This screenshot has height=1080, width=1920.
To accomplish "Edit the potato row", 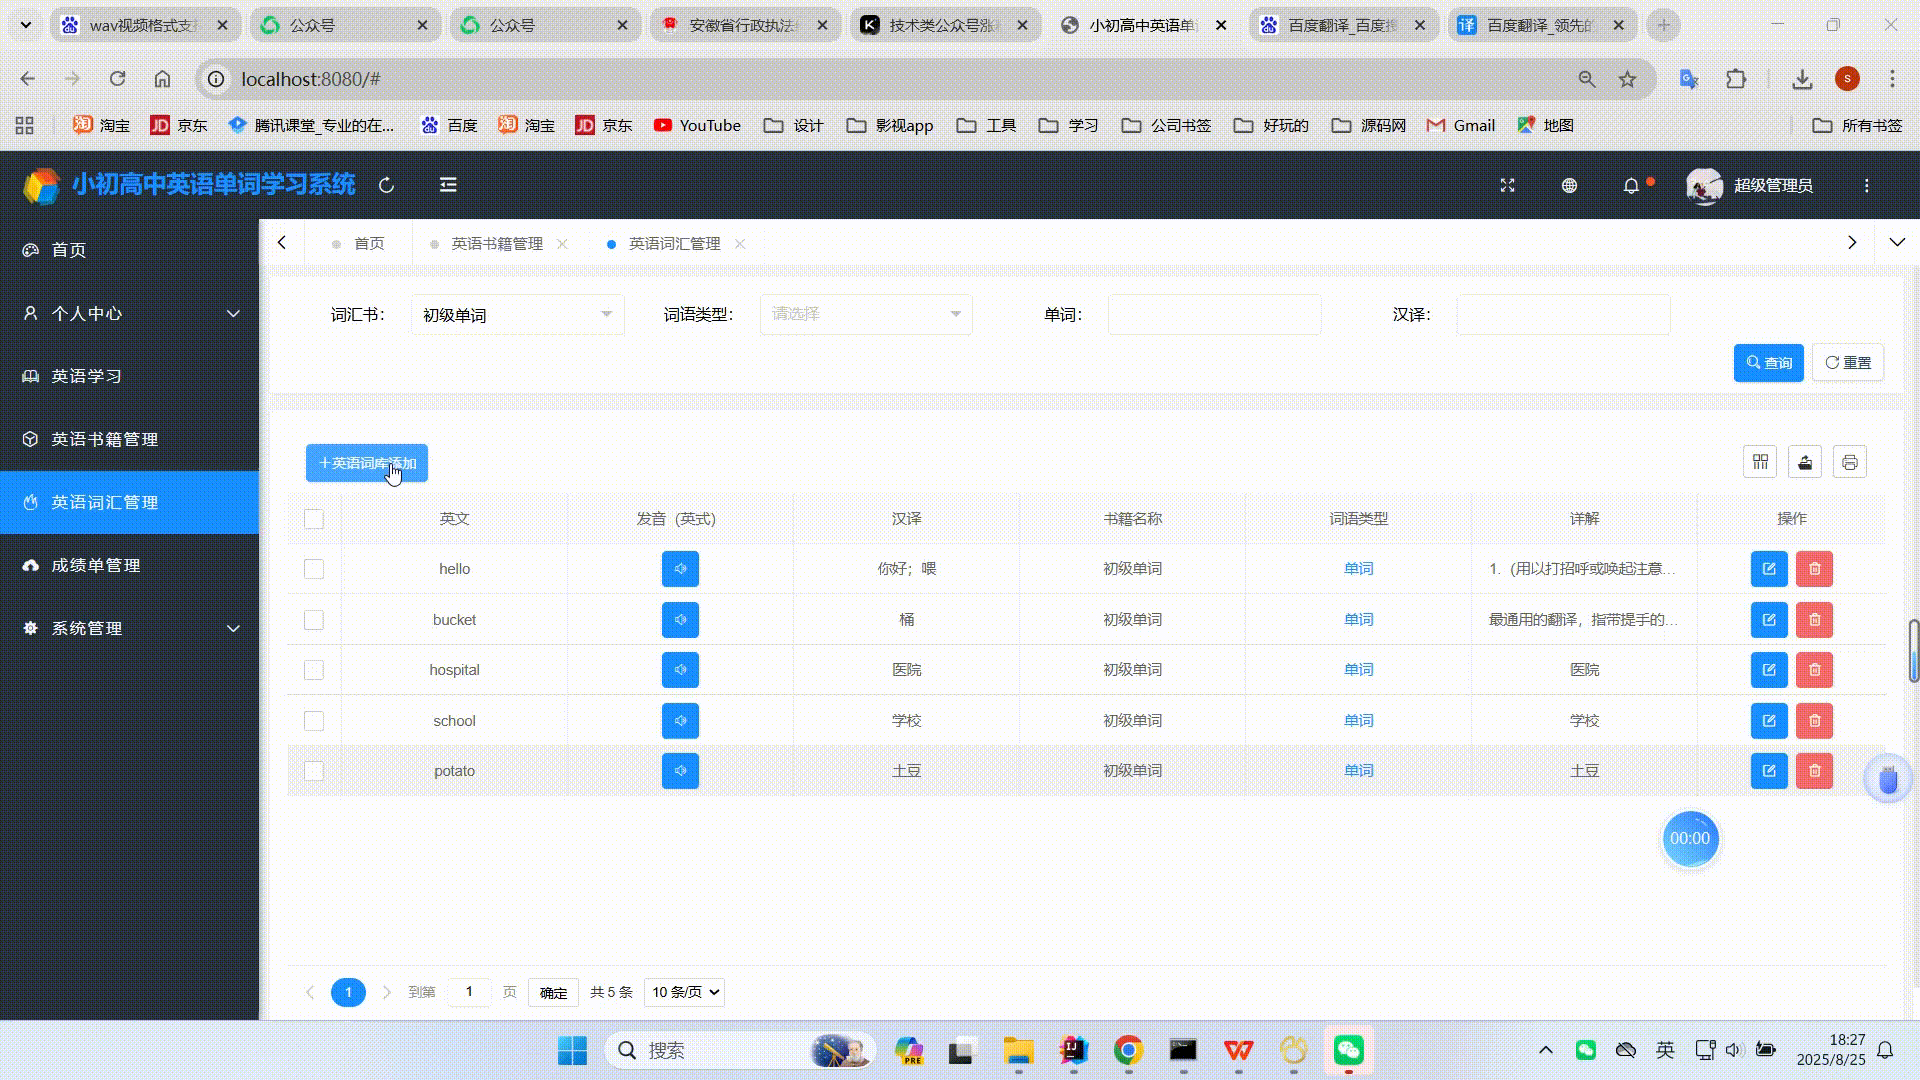I will click(x=1769, y=771).
